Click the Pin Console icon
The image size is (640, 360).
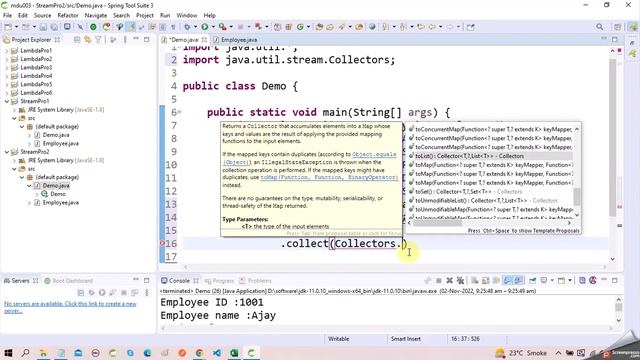[532, 280]
